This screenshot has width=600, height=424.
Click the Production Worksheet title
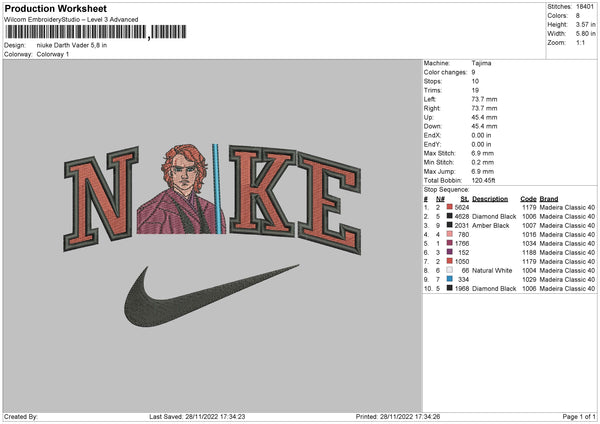pos(55,8)
